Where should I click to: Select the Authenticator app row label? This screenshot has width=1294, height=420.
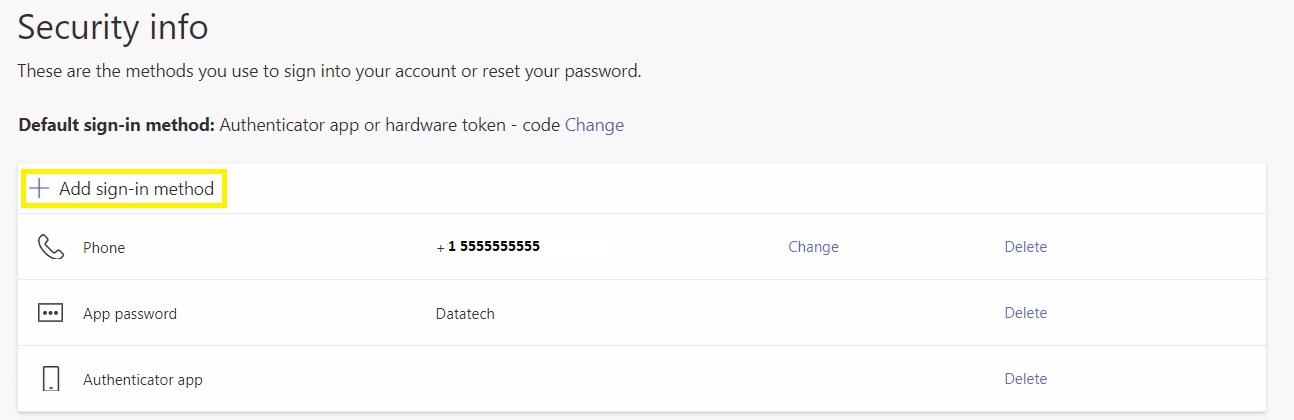pyautogui.click(x=143, y=380)
